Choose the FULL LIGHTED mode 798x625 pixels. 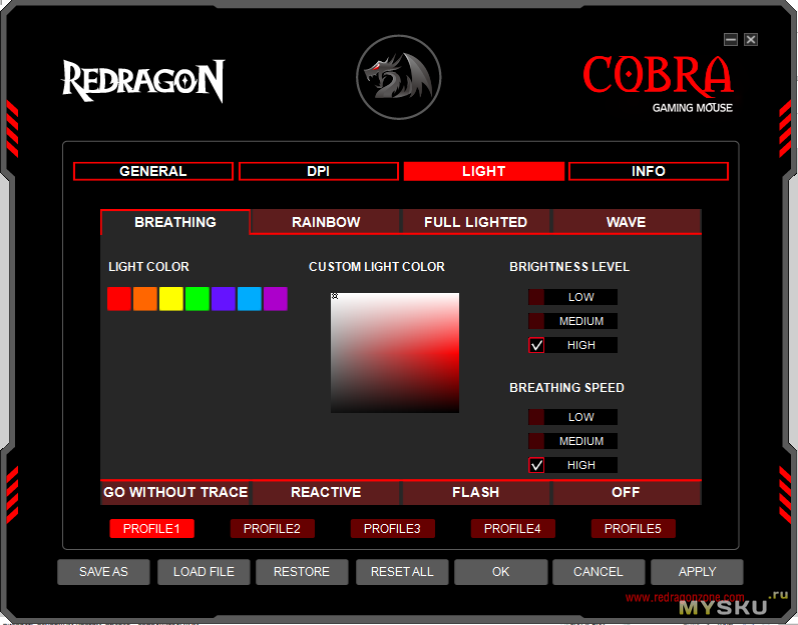pyautogui.click(x=475, y=222)
